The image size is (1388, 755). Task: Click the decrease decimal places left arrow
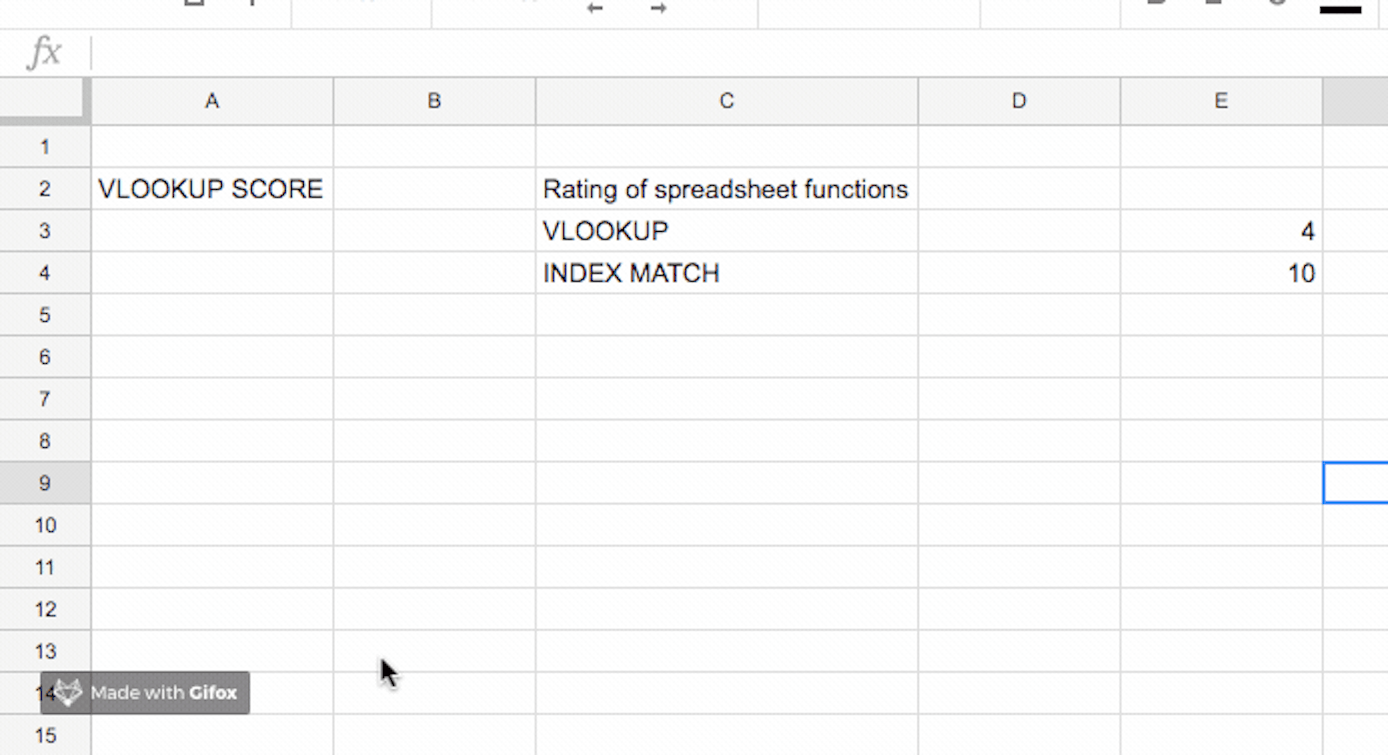tap(595, 8)
